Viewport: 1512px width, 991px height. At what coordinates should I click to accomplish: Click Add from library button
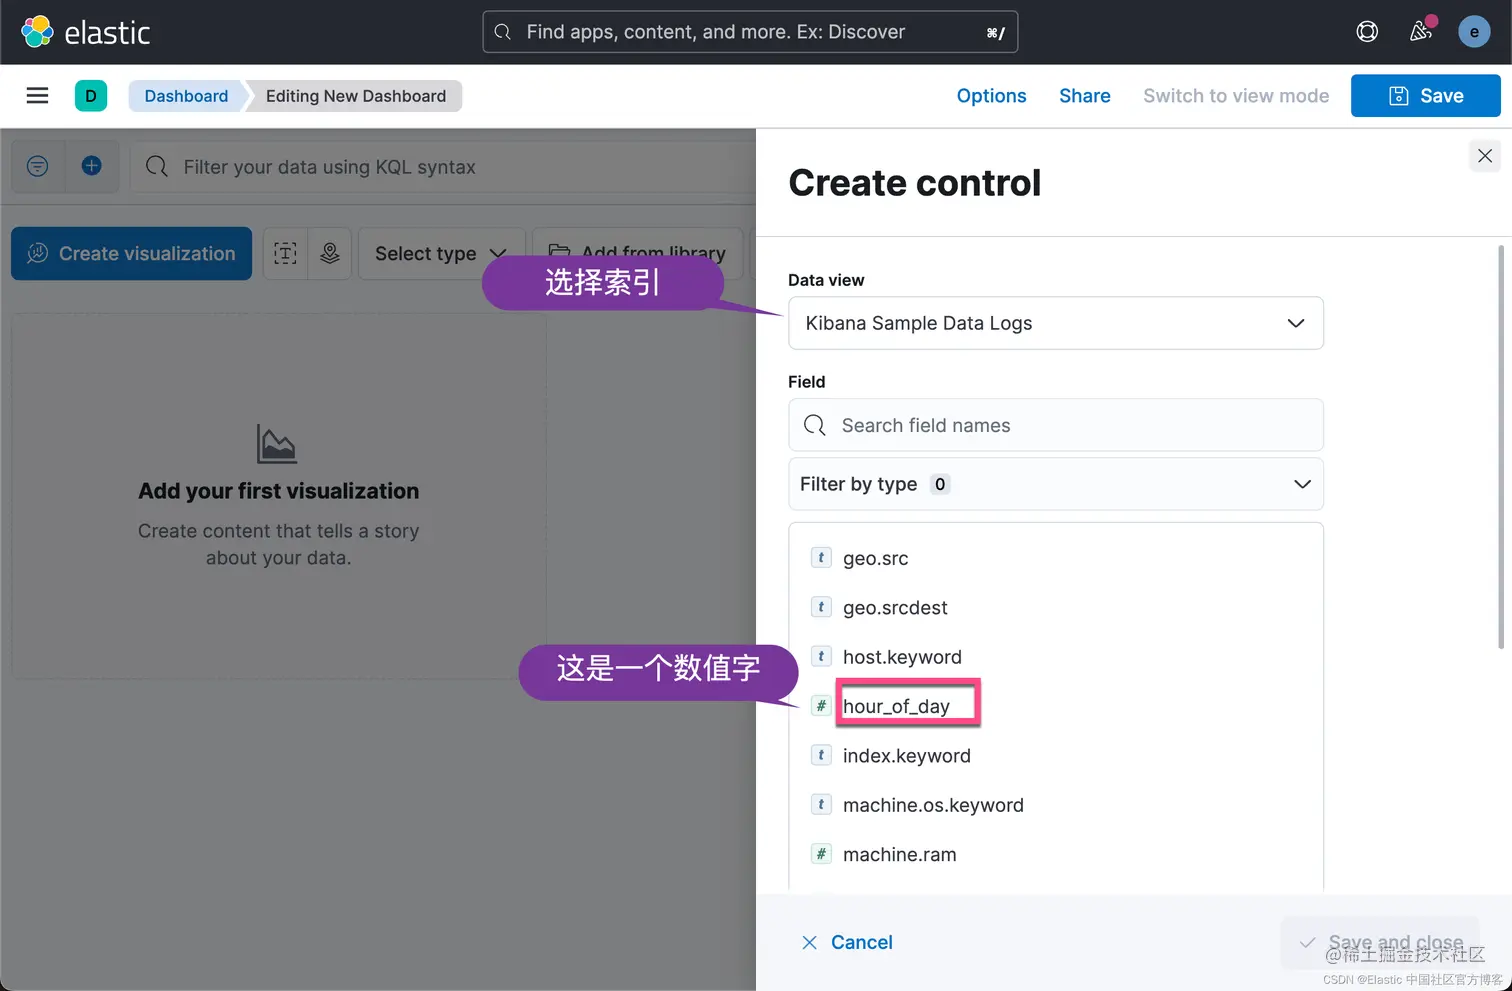[x=640, y=253]
